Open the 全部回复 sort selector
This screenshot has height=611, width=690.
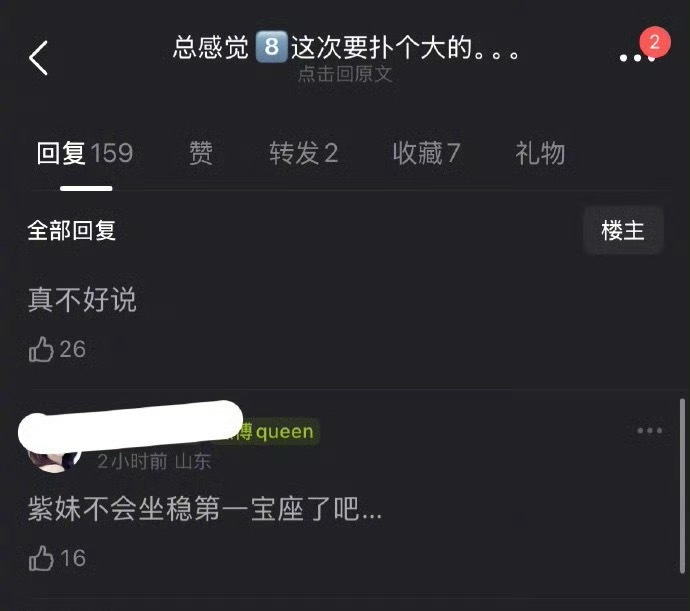[x=72, y=231]
